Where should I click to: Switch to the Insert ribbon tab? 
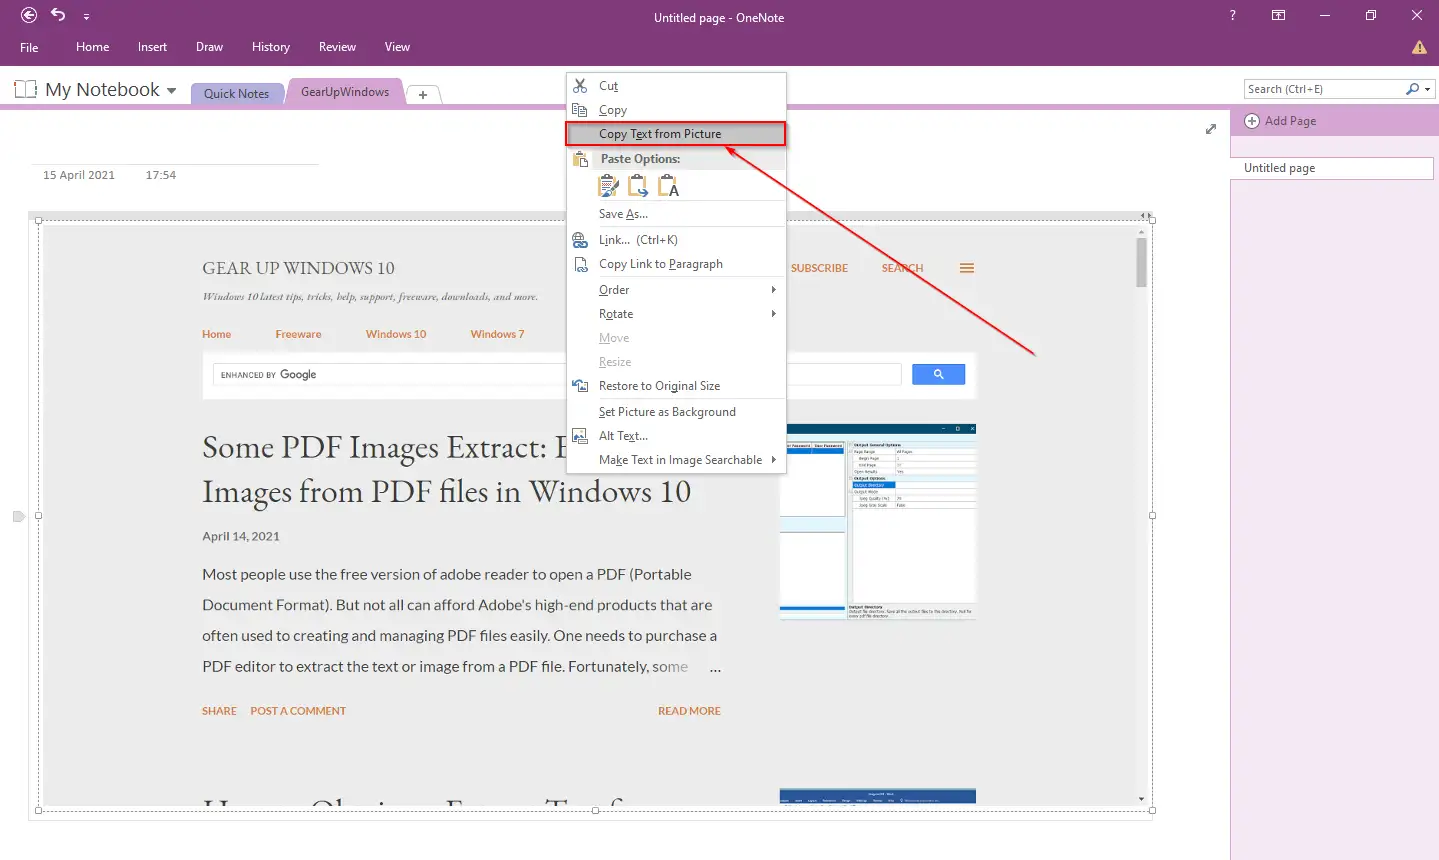pos(152,47)
